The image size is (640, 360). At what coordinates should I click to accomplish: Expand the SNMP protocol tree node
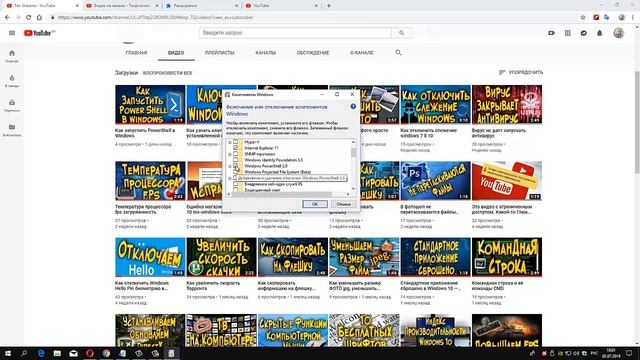tap(230, 154)
